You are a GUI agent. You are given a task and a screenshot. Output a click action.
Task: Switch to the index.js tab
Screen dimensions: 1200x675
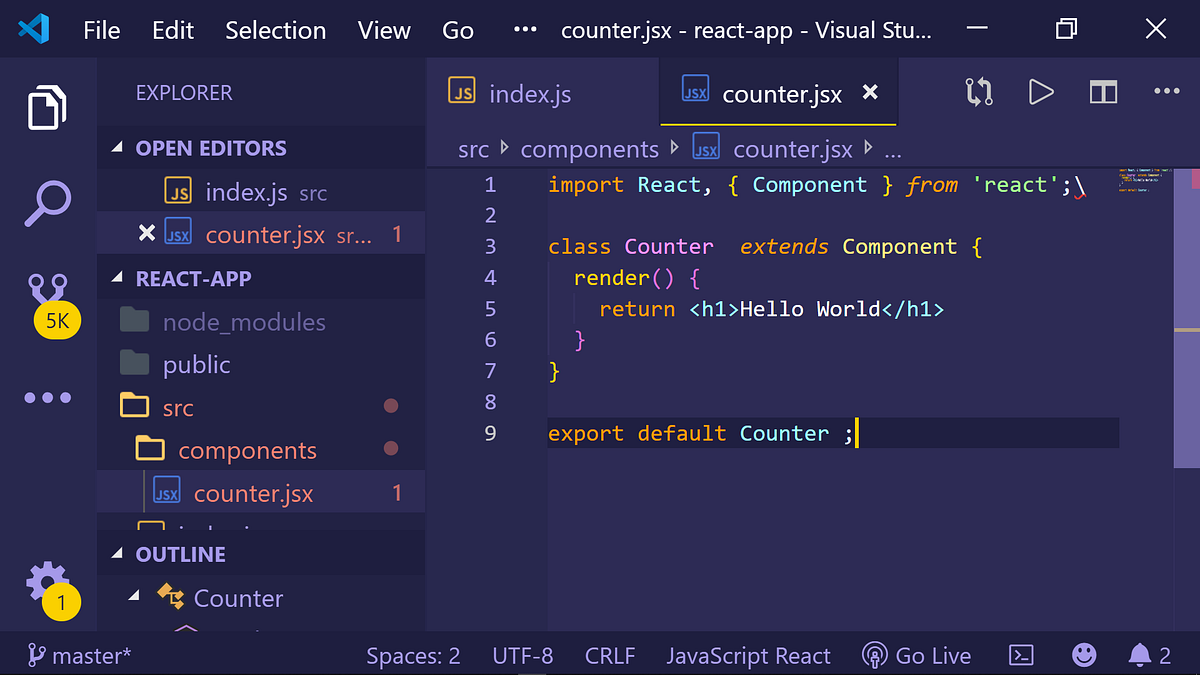530,92
